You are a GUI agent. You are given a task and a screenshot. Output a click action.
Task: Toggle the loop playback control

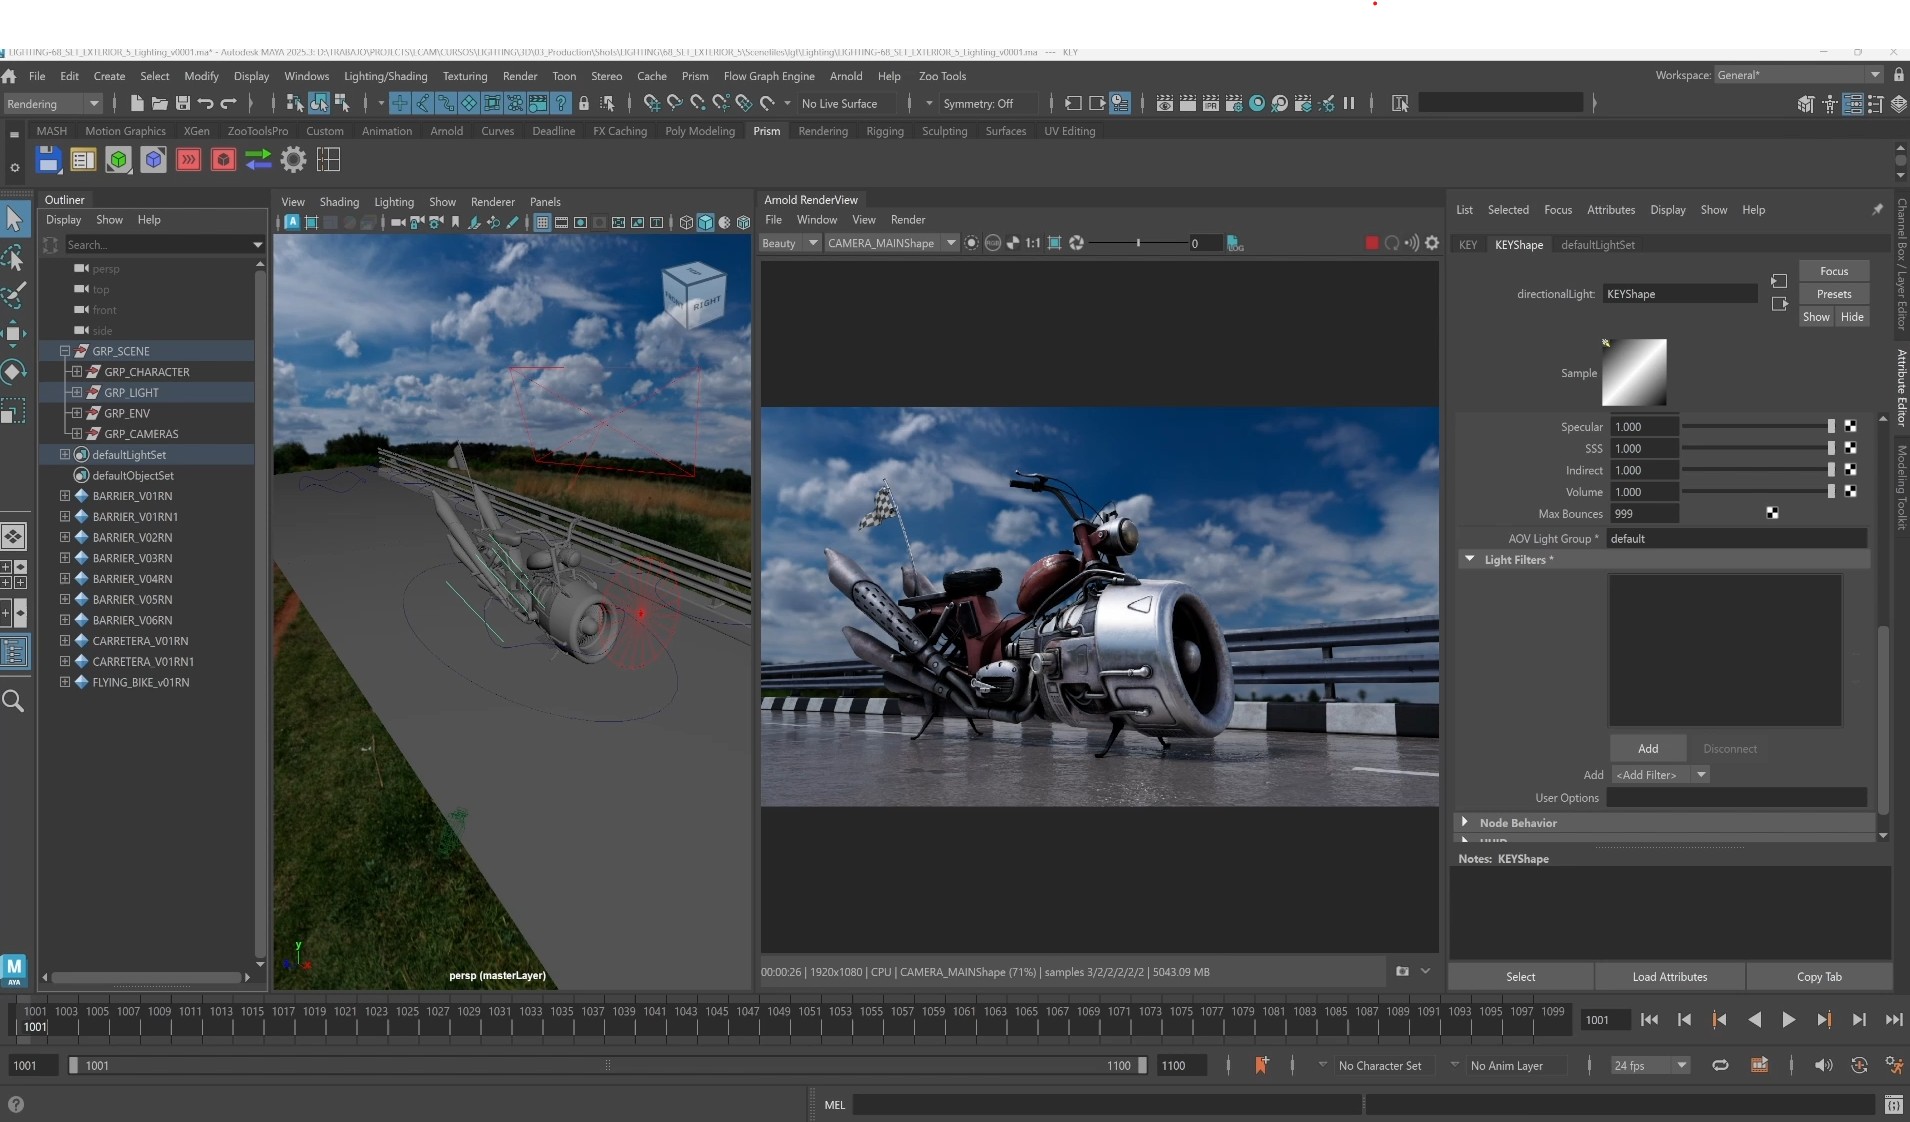1720,1065
